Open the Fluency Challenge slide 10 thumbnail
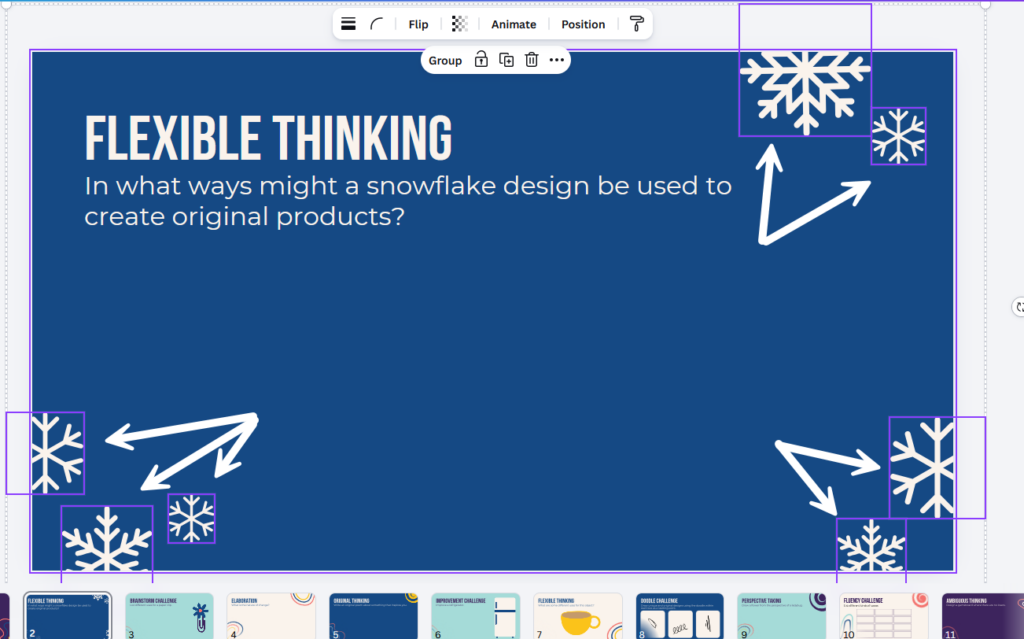 [x=883, y=615]
